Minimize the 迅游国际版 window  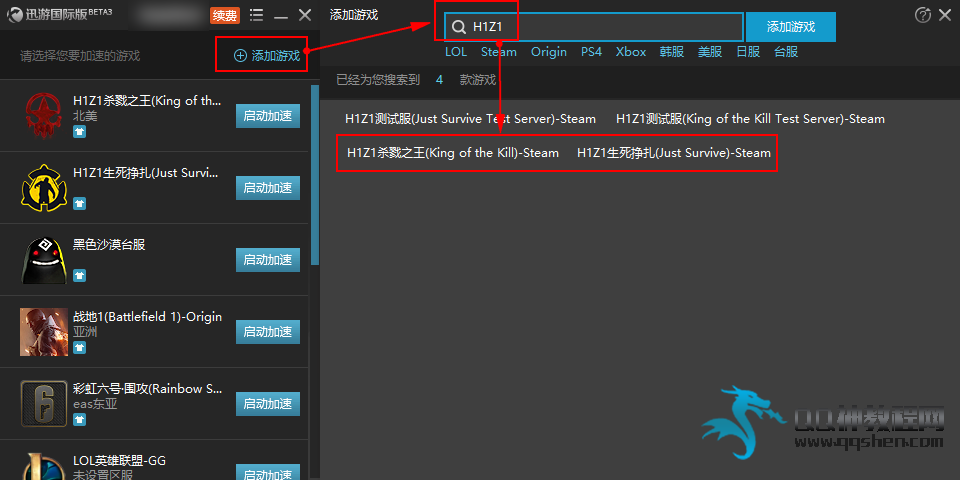click(281, 17)
